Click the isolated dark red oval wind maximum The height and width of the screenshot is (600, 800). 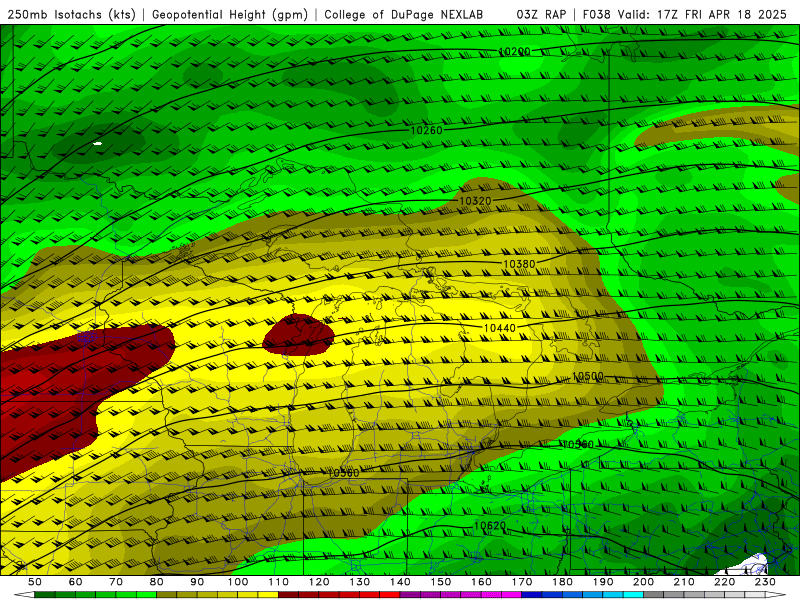[298, 335]
